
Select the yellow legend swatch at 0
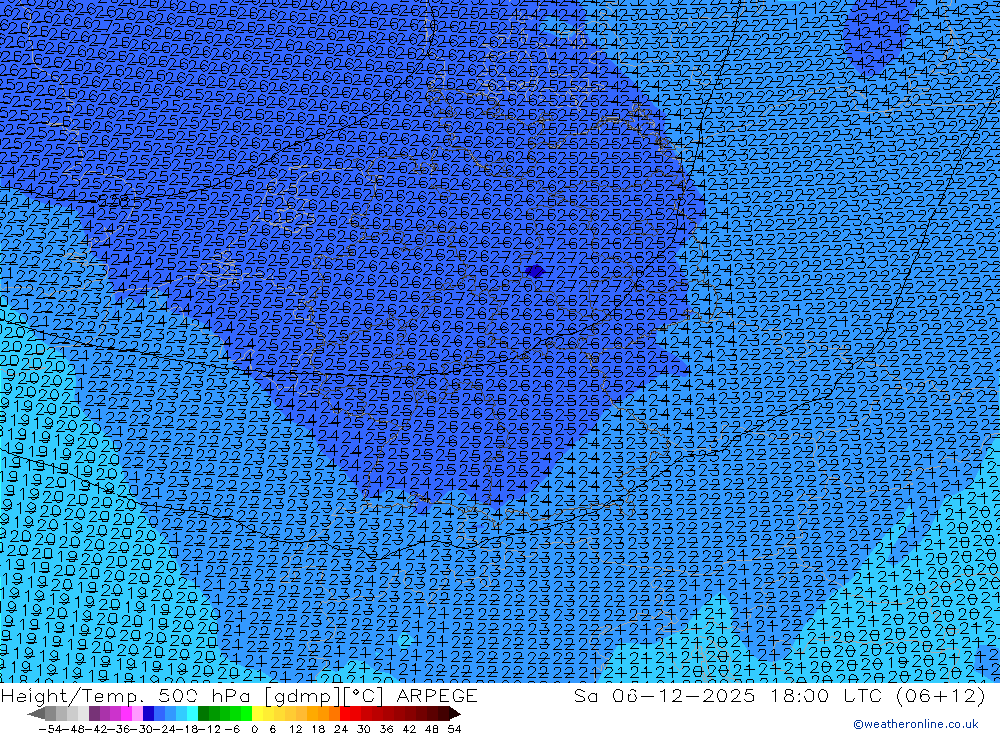[258, 713]
